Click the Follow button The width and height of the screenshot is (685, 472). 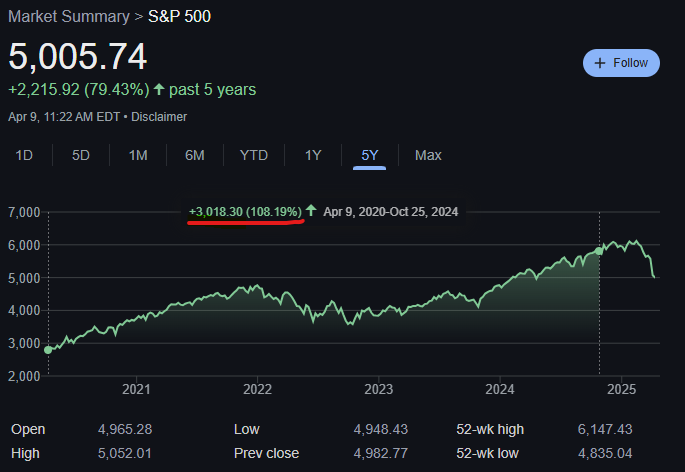[x=621, y=63]
